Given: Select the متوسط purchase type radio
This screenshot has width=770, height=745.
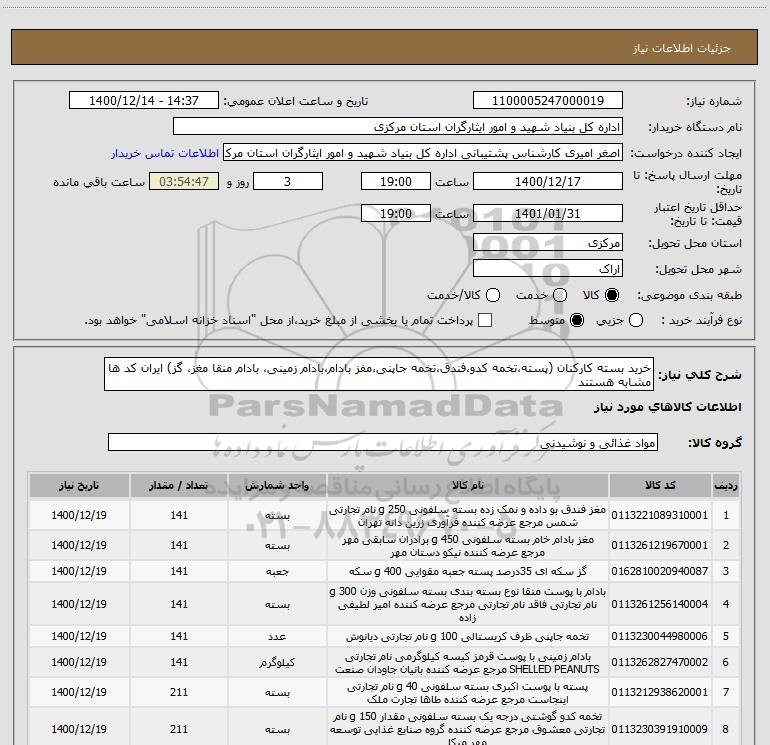Looking at the screenshot, I should point(577,320).
